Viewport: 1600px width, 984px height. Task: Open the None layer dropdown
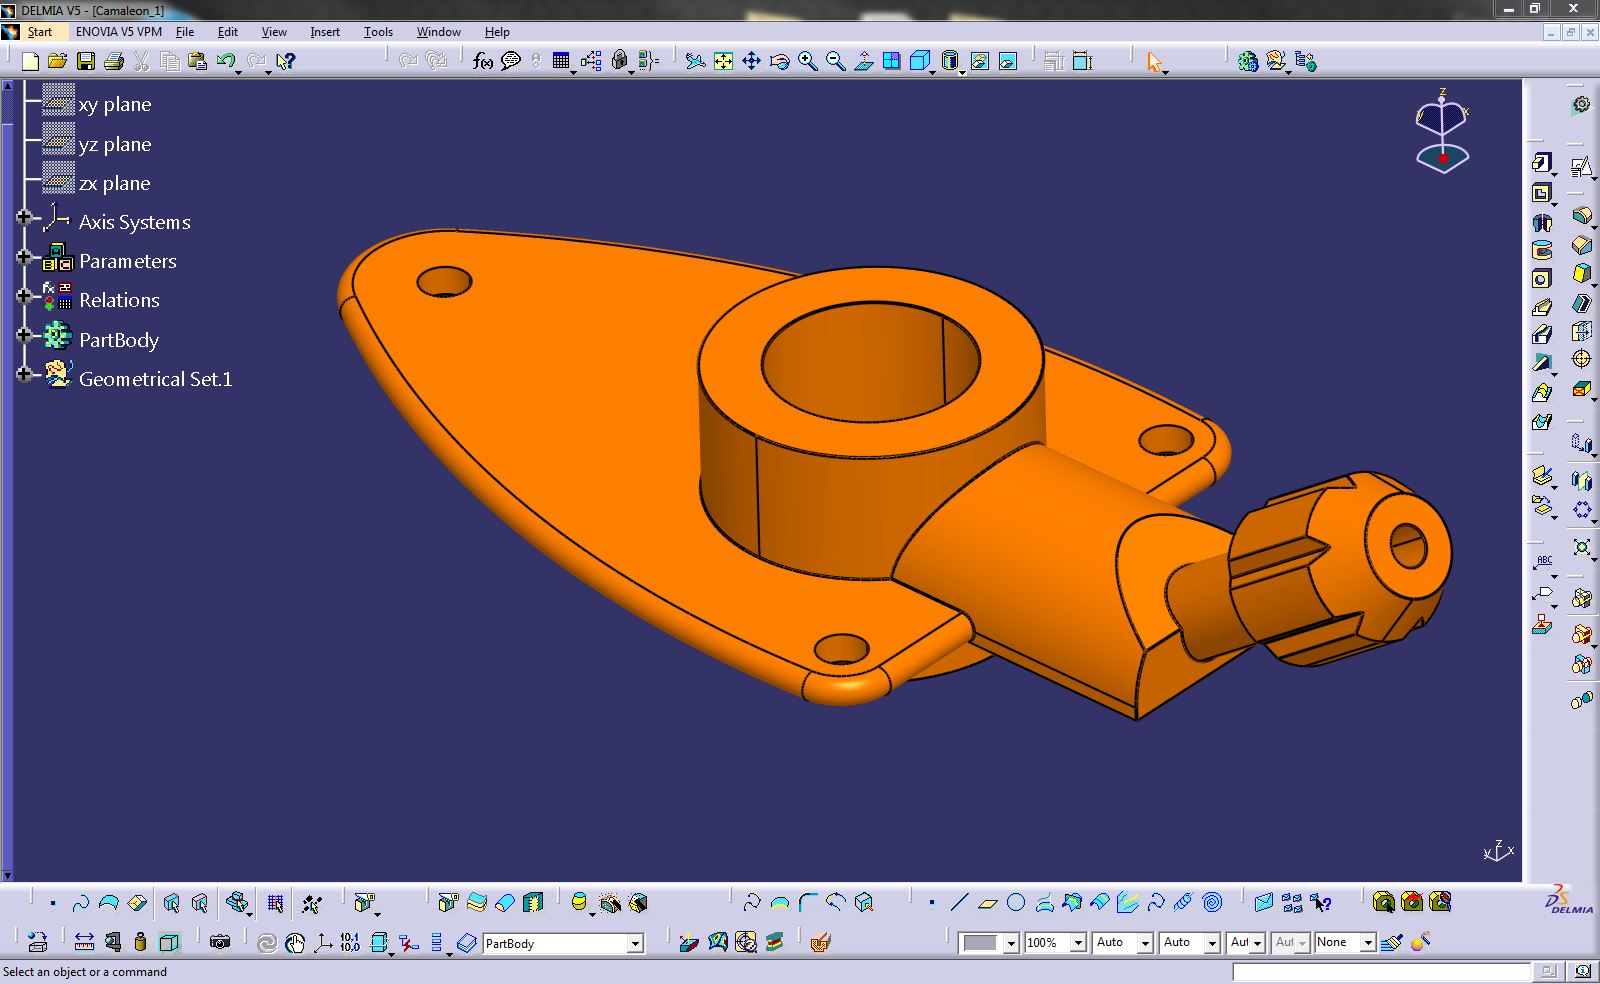1367,942
